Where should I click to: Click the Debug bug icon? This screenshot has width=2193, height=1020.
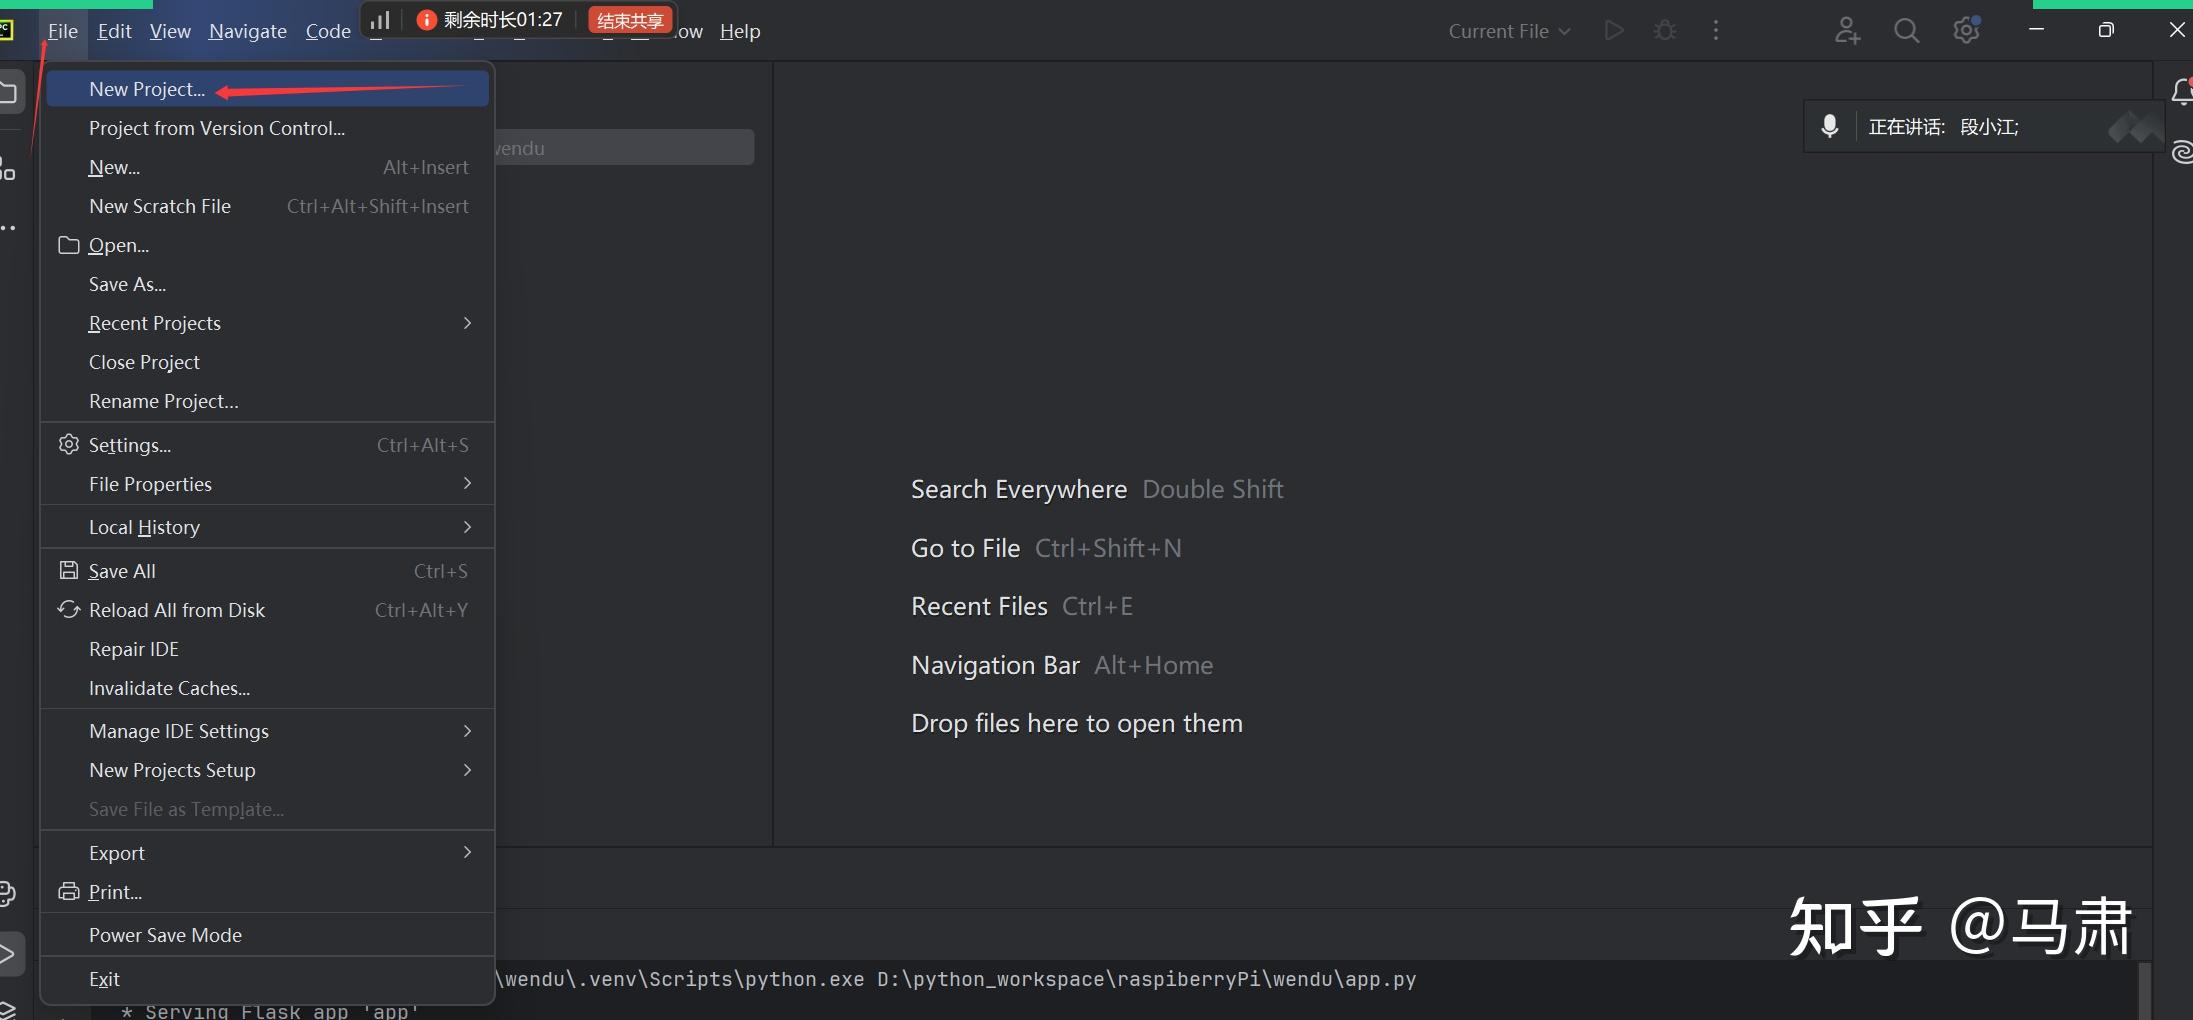1665,31
